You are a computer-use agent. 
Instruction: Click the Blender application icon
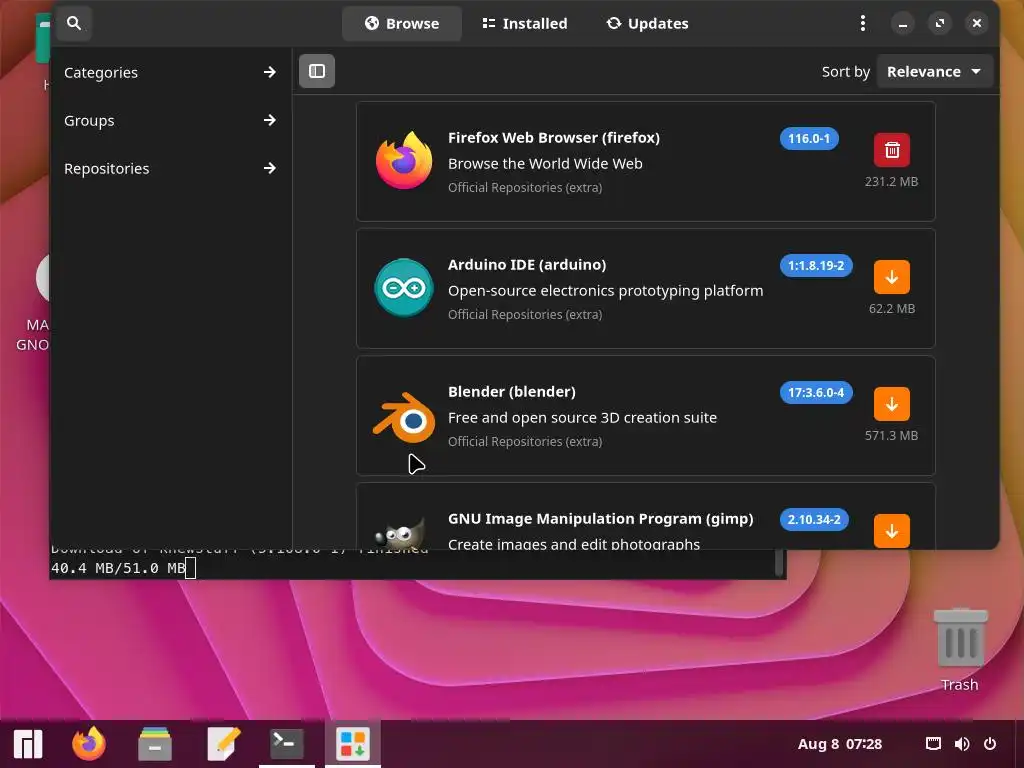tap(404, 417)
